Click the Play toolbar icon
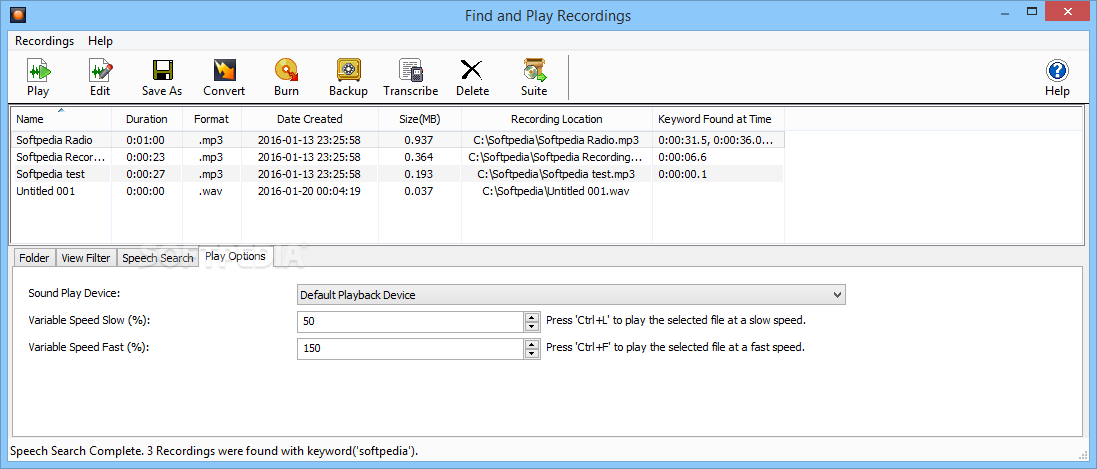Viewport: 1097px width, 469px height. pos(38,77)
